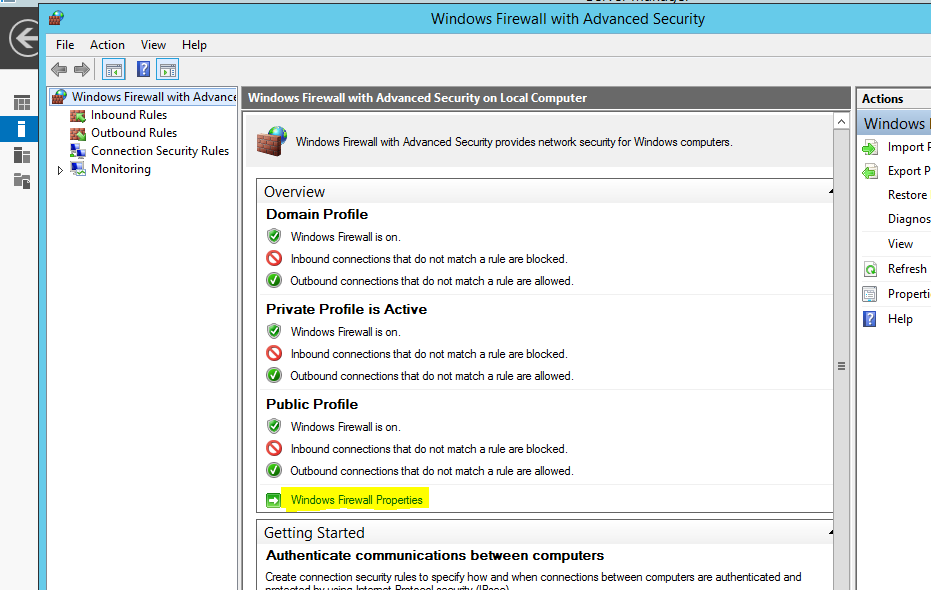Viewport: 931px width, 590px height.
Task: Click Private Profile outbound allowed text
Action: [x=432, y=376]
